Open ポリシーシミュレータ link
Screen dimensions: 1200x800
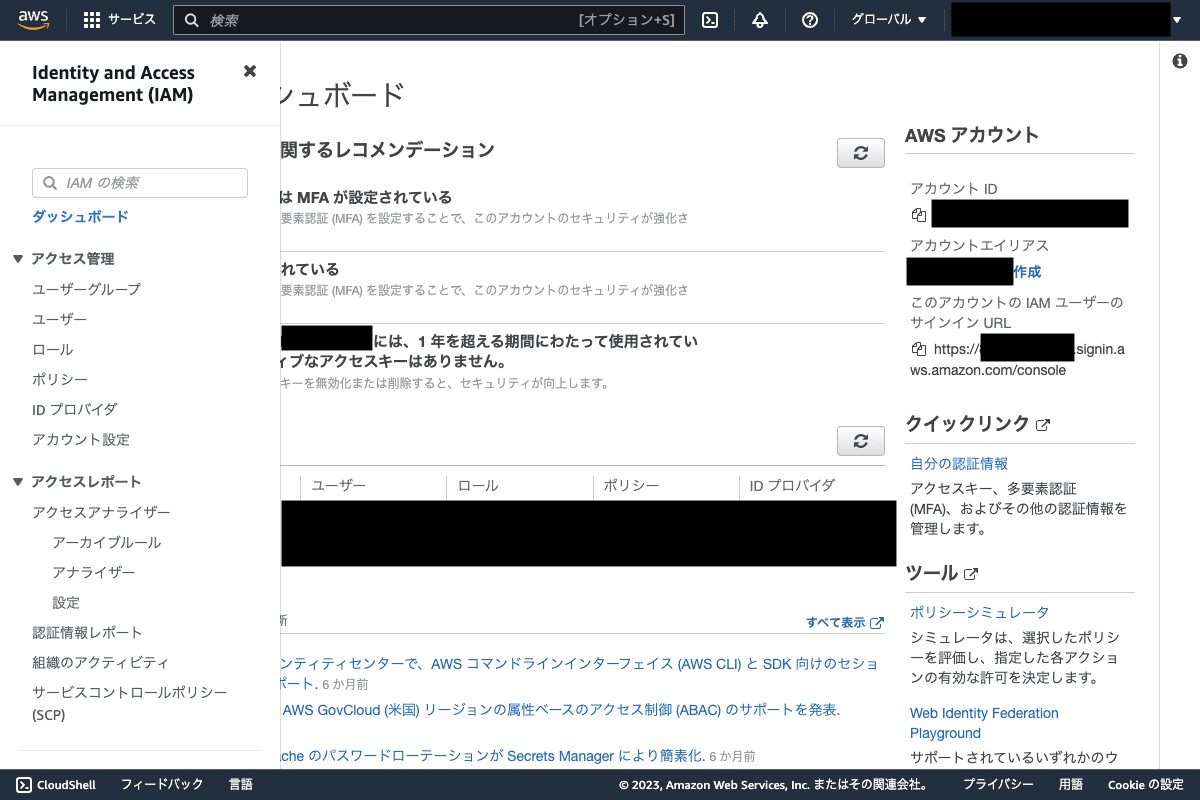(979, 612)
